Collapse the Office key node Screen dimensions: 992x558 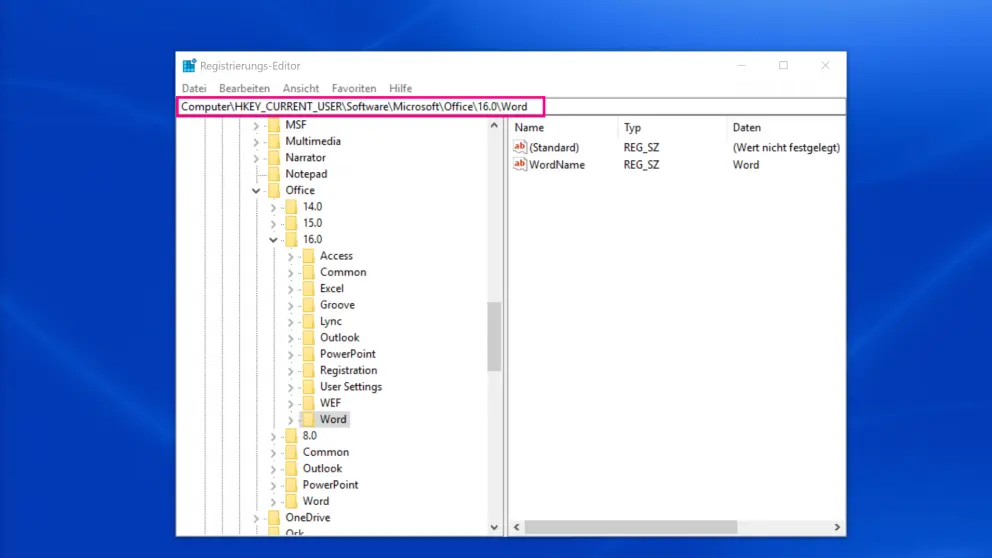[256, 190]
